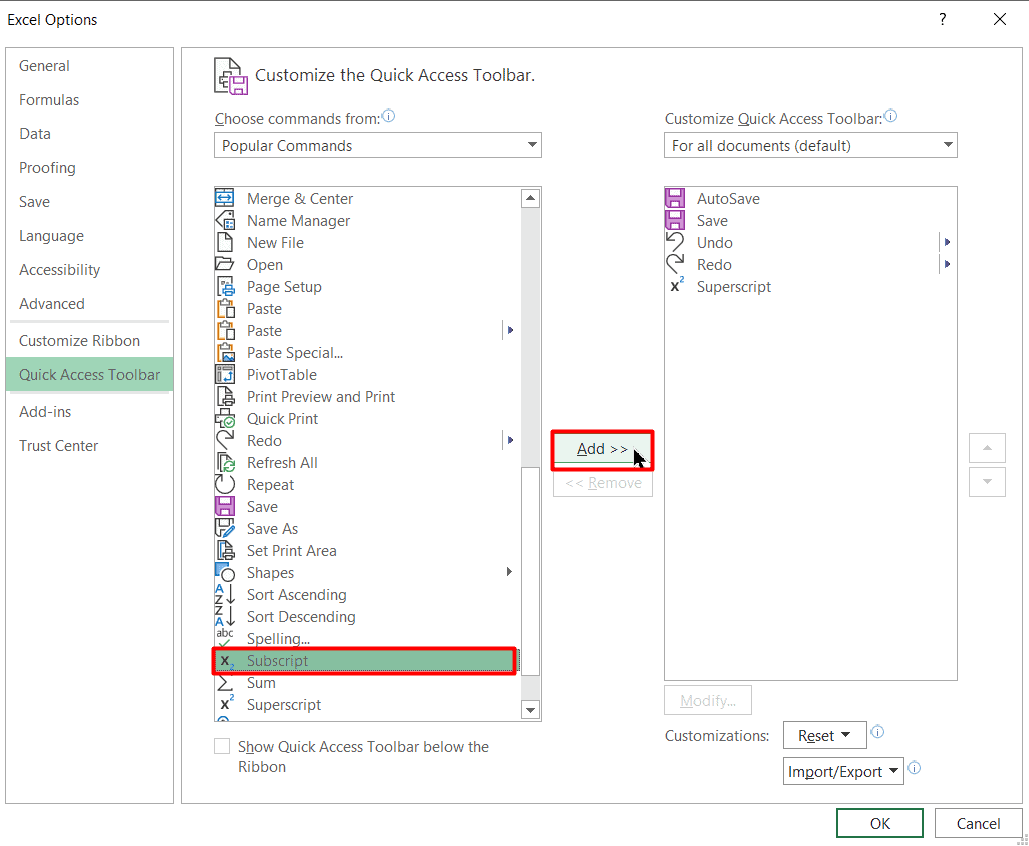Viewport: 1029px width, 846px height.
Task: Click the info icon beside Customize Quick Access Toolbar
Action: click(x=890, y=115)
